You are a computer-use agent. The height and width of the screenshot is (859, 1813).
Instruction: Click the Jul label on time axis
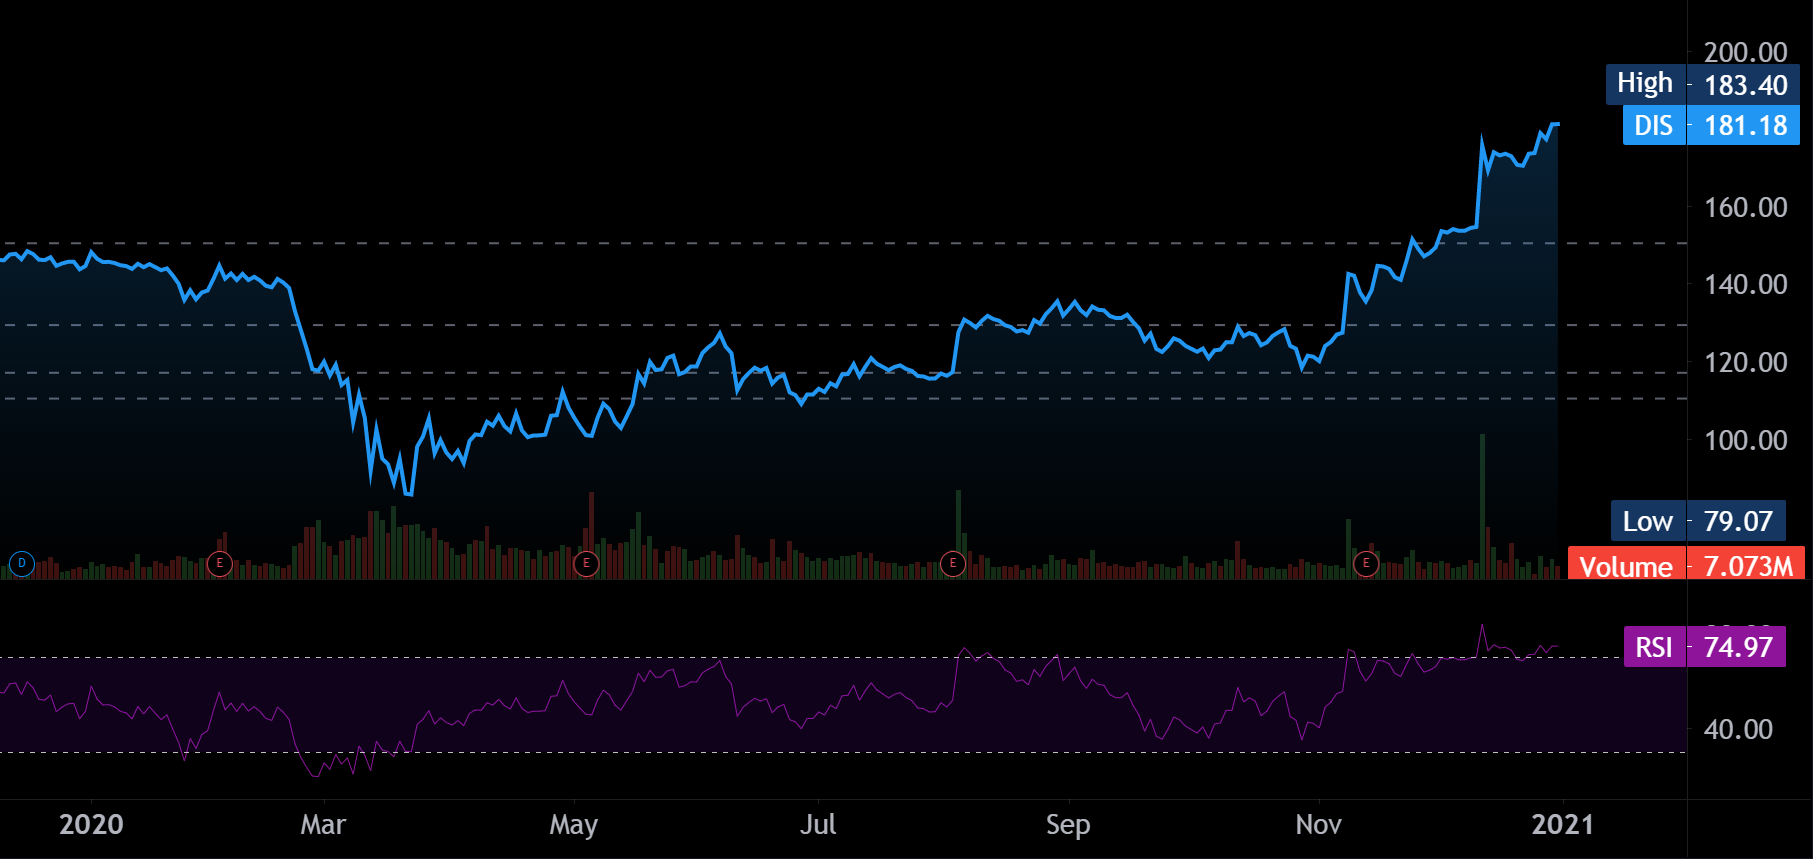[x=818, y=824]
